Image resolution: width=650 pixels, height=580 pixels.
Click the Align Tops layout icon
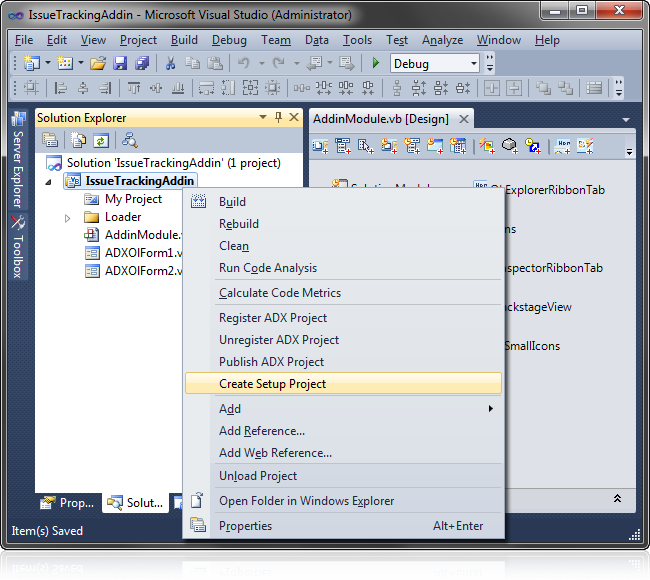pos(134,88)
